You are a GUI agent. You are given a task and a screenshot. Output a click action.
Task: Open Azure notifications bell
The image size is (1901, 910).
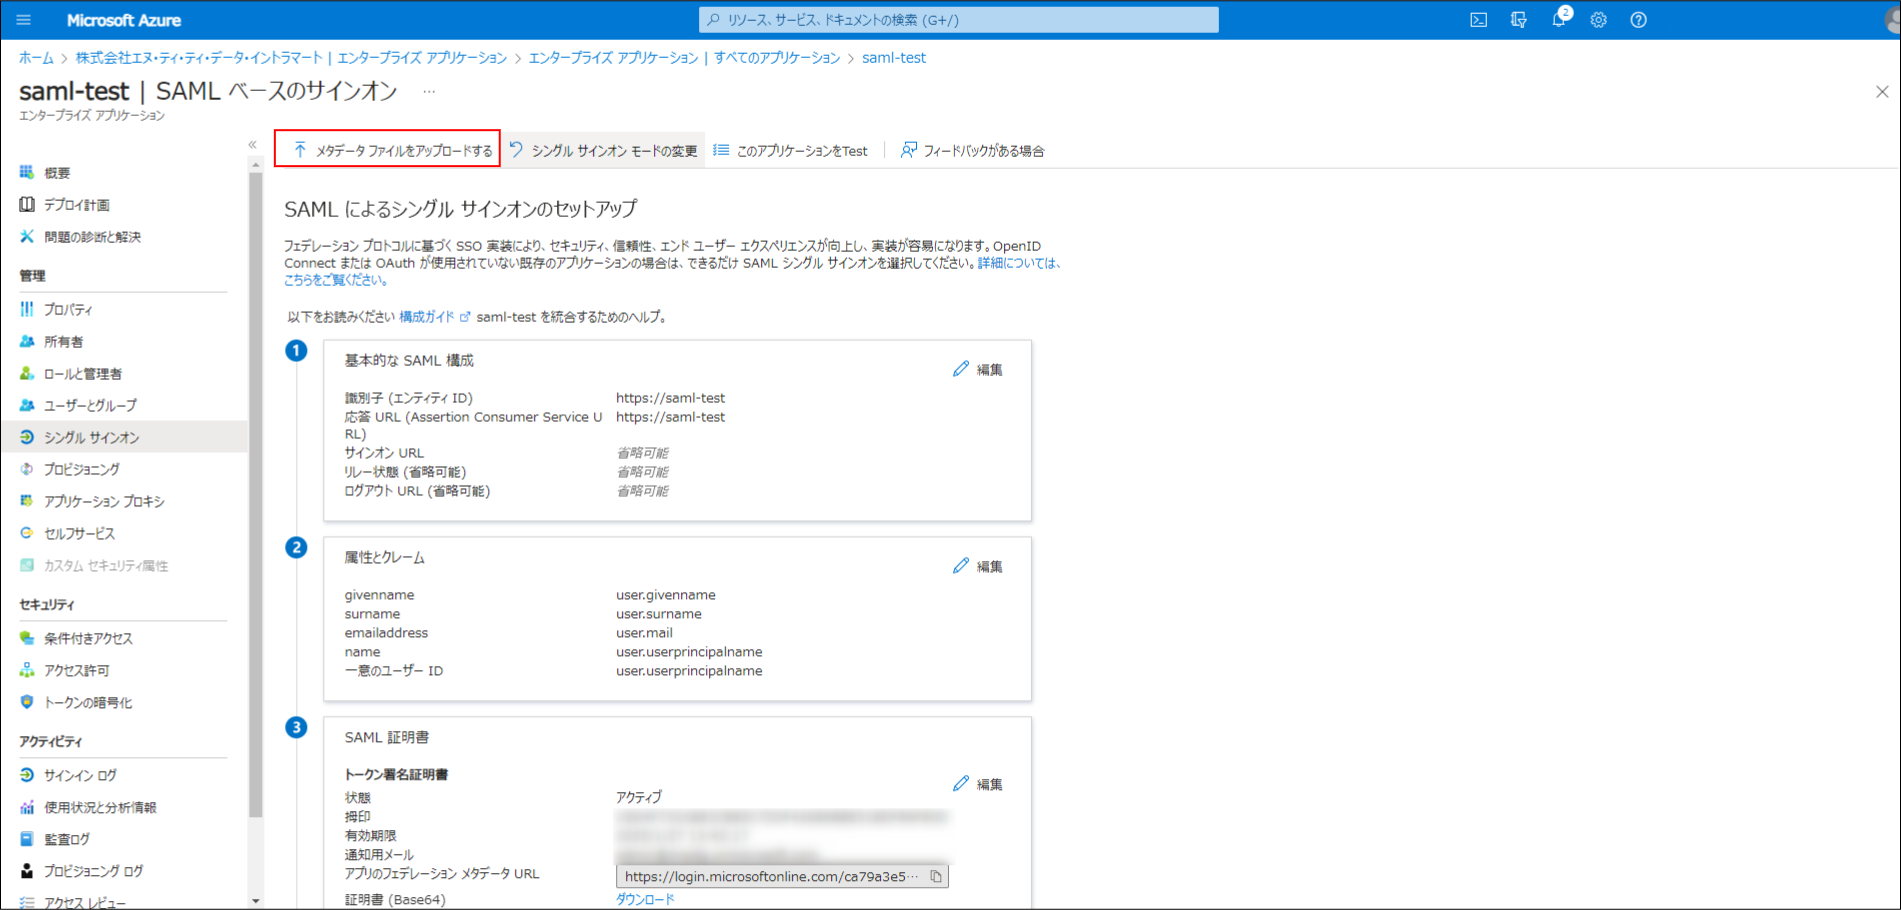[x=1557, y=19]
